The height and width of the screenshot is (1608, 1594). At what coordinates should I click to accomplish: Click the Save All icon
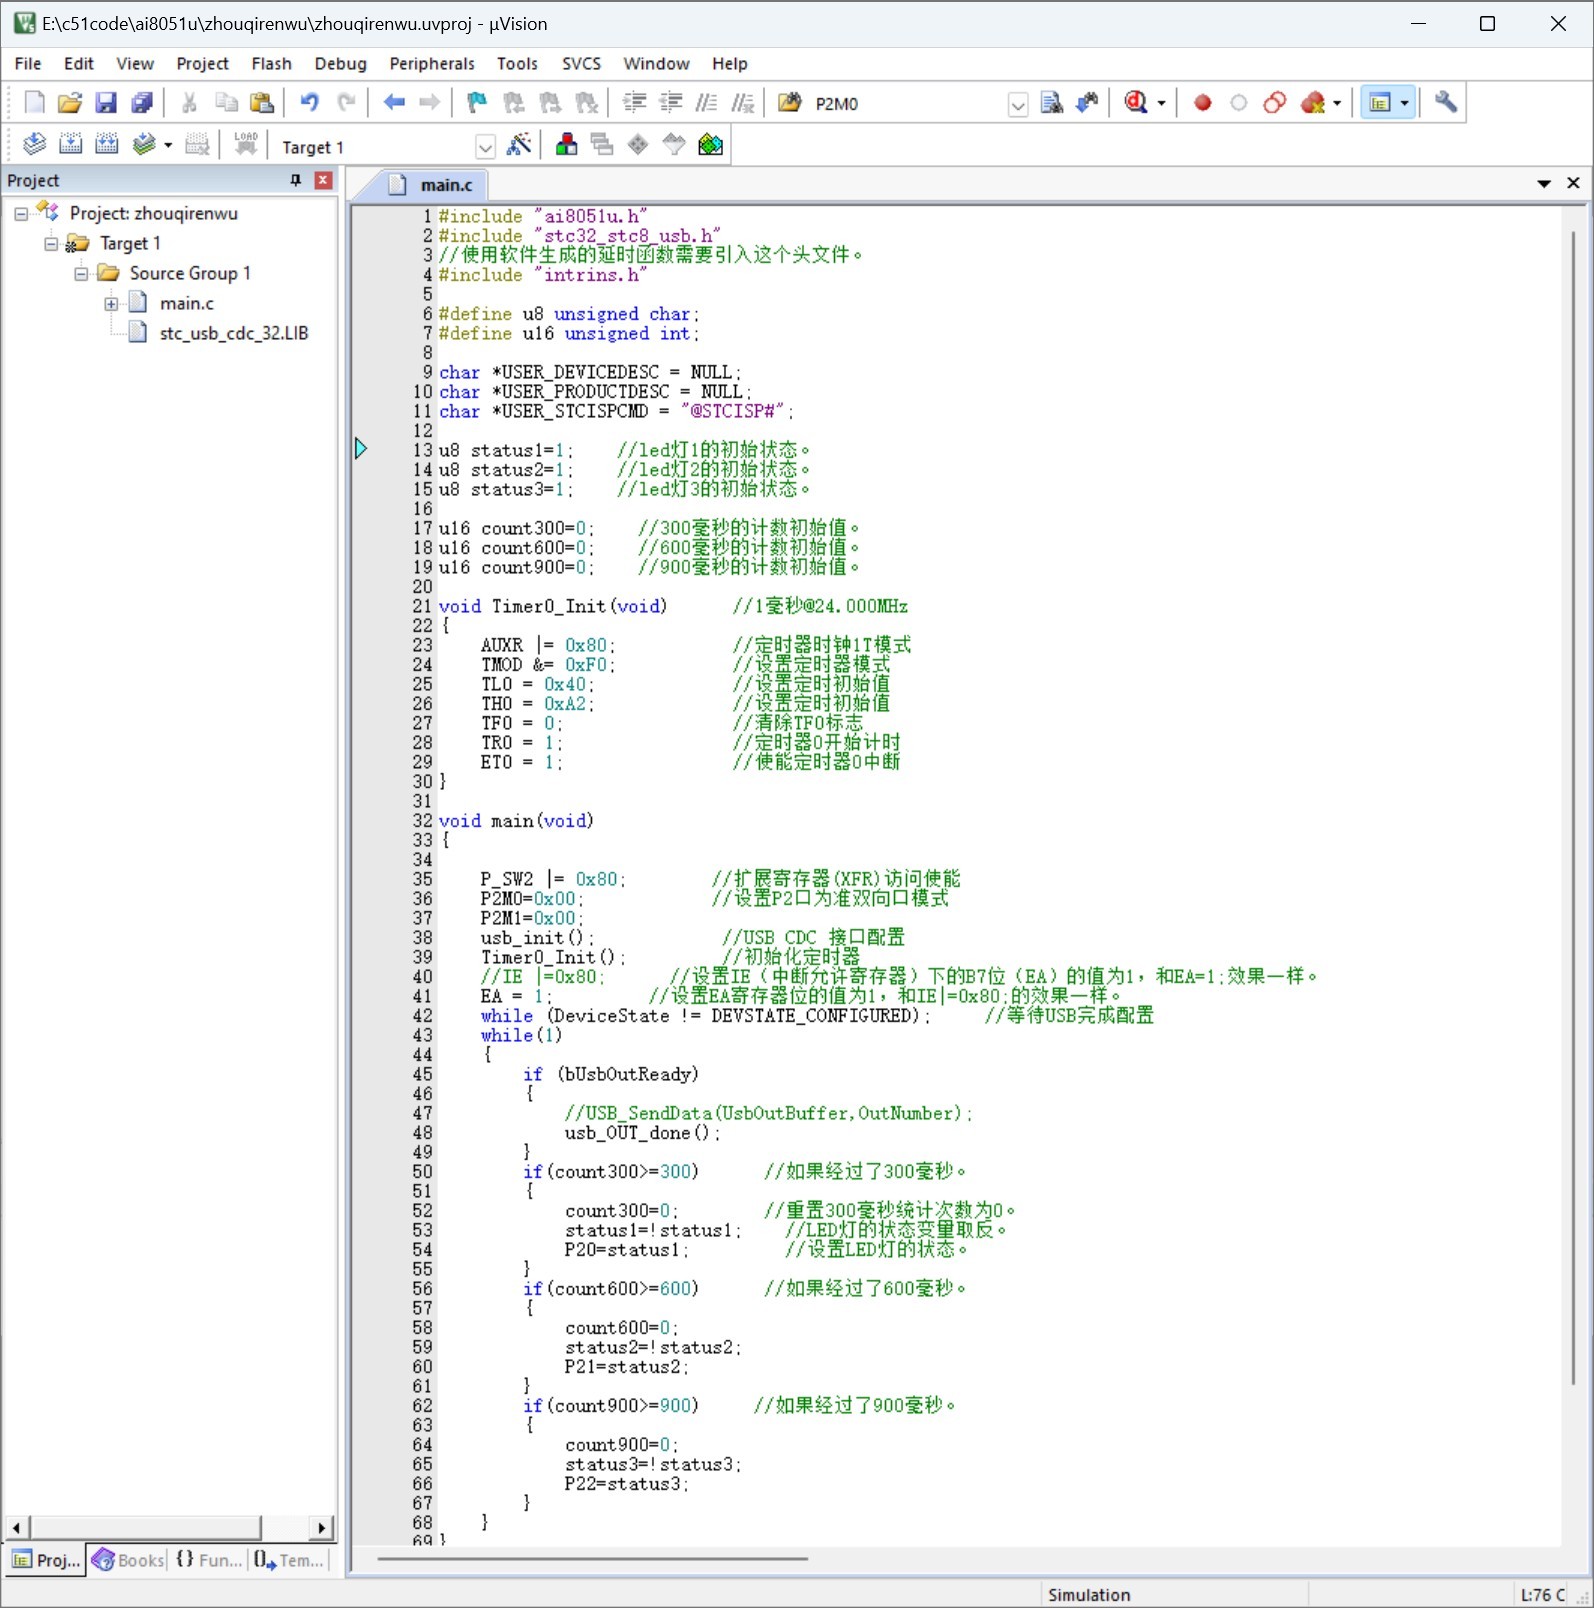[142, 102]
